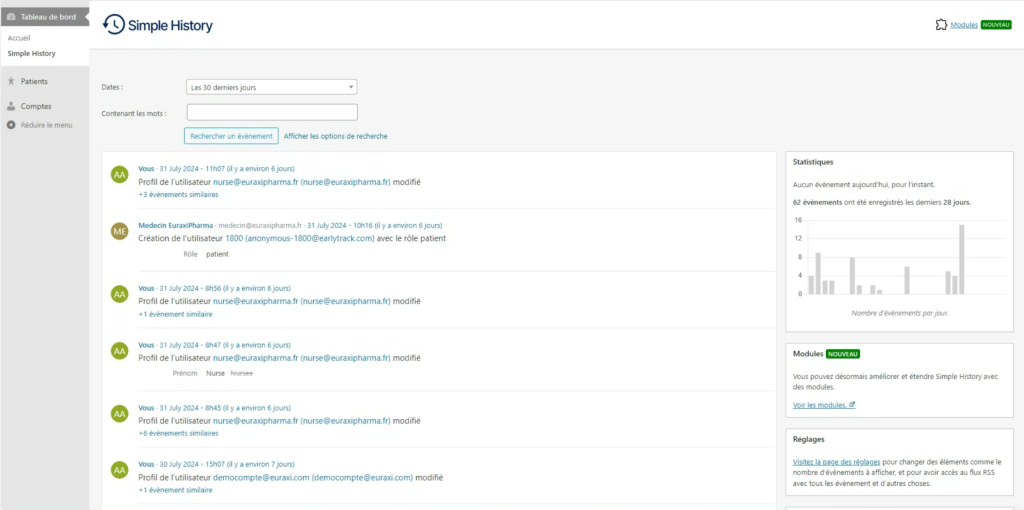
Task: Click the Tableau de bord dashboard icon
Action: pyautogui.click(x=10, y=18)
